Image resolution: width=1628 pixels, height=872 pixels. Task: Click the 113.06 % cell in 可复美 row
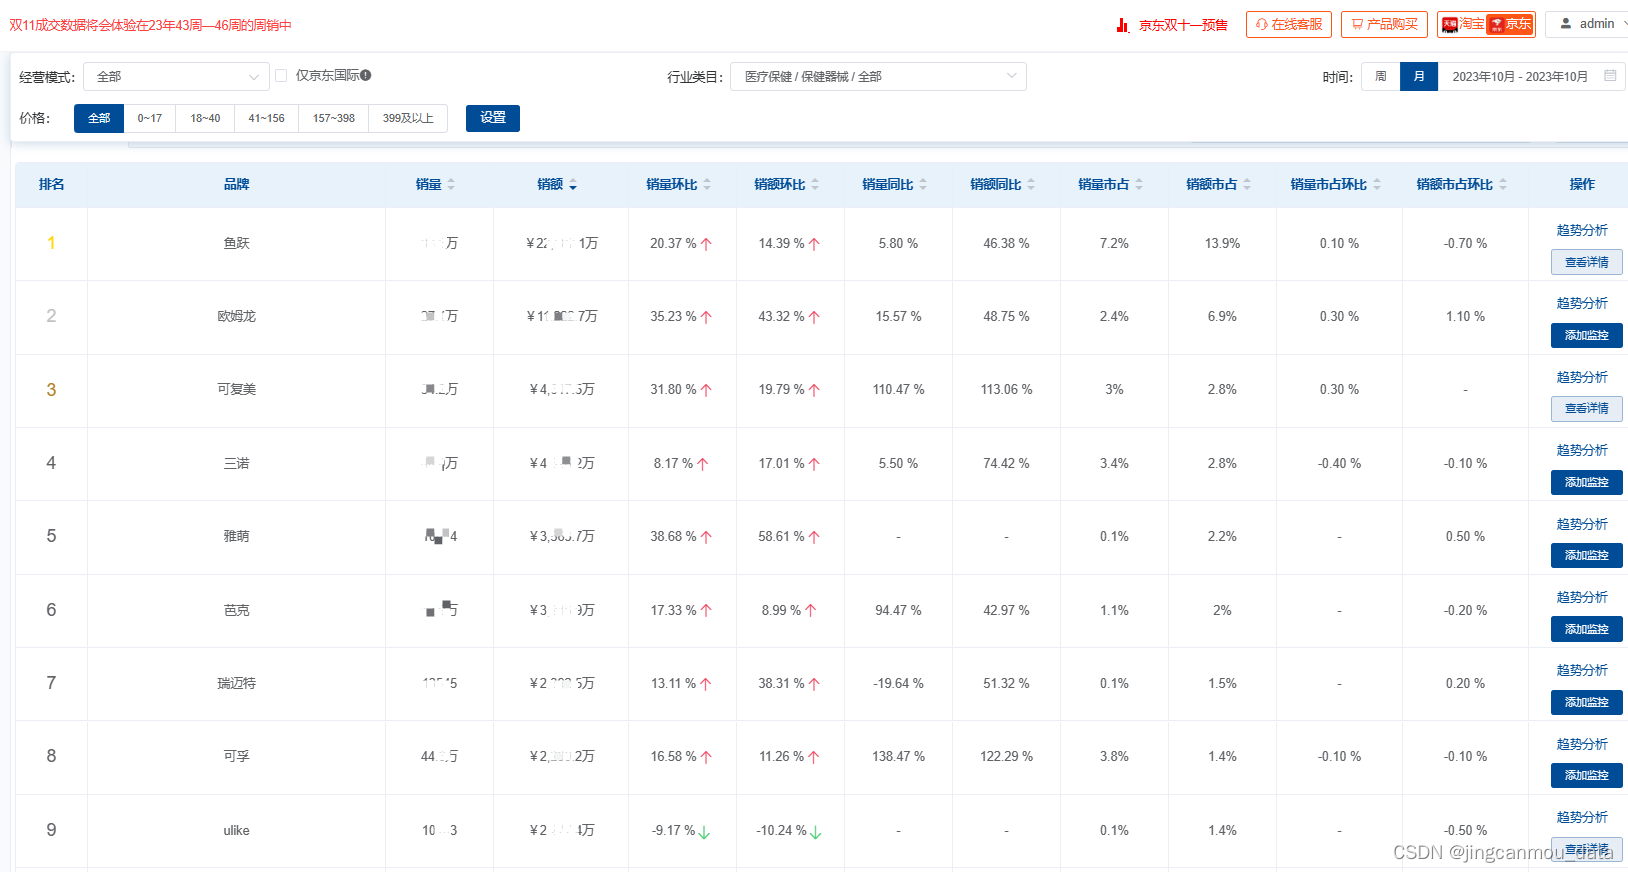point(1006,390)
